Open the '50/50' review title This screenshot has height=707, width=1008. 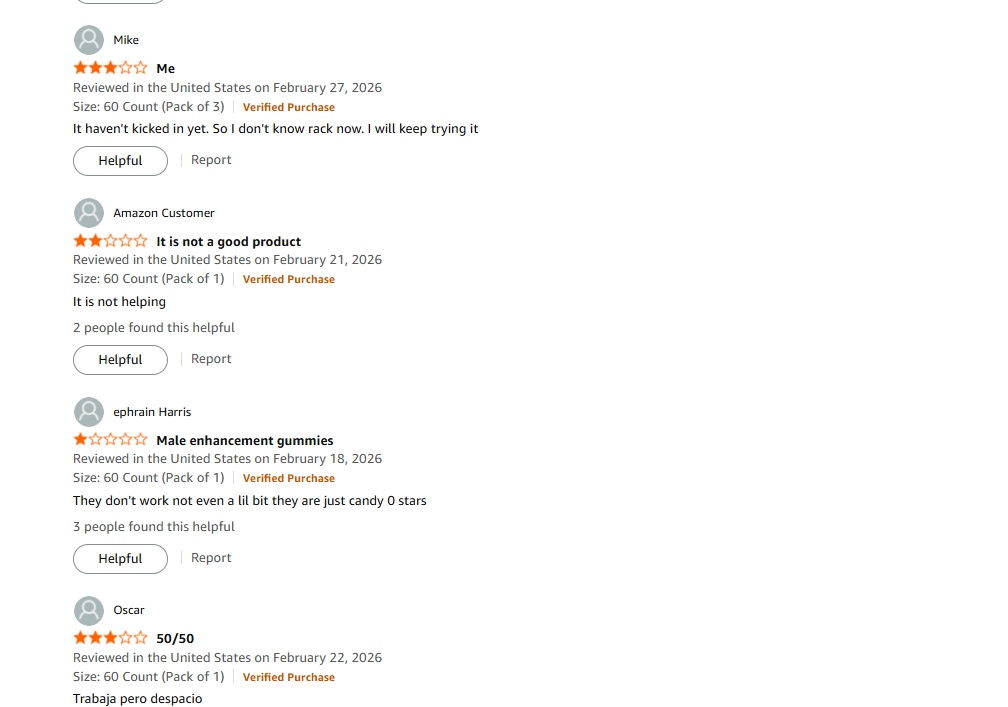pyautogui.click(x=175, y=639)
